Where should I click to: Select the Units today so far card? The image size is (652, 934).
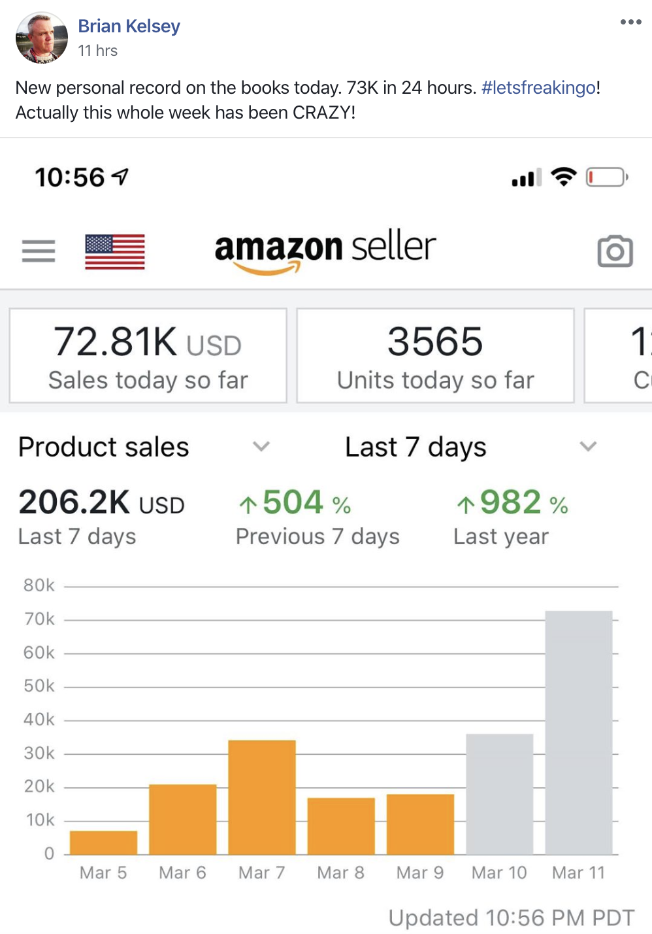click(435, 356)
